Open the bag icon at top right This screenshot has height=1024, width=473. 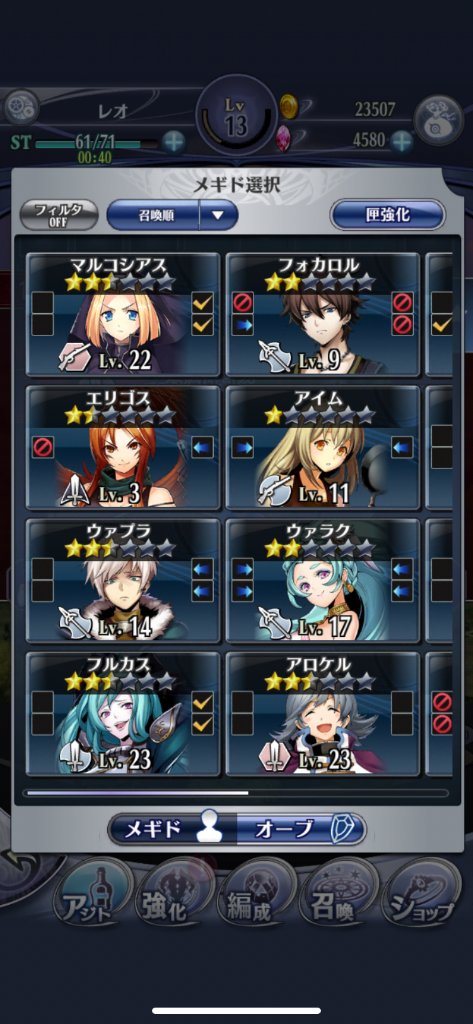[x=438, y=119]
